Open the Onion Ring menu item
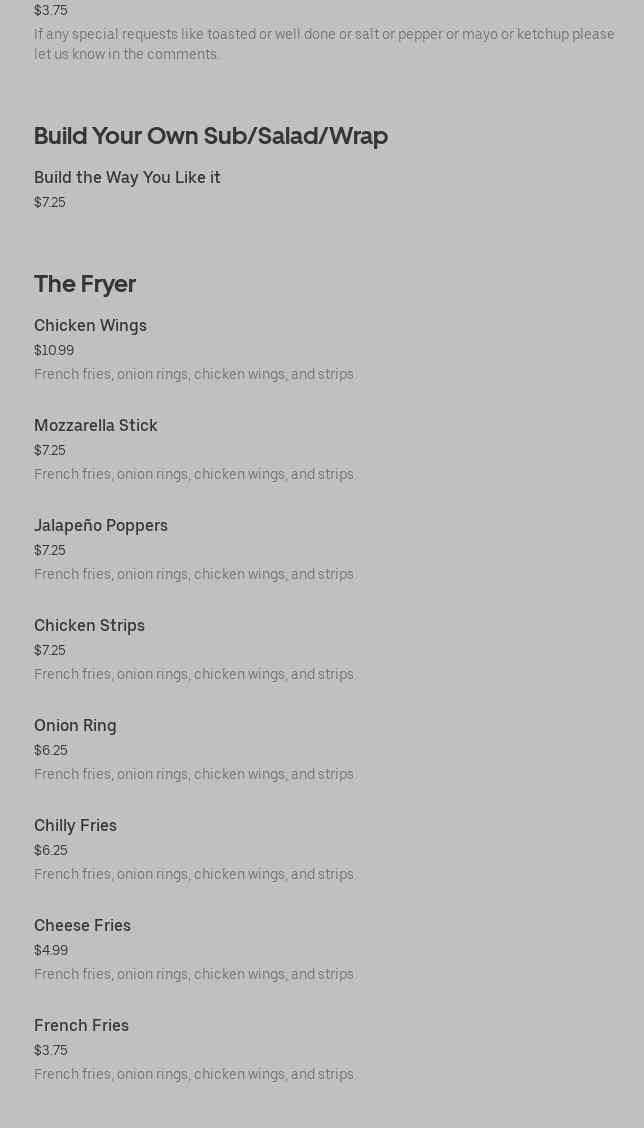The image size is (644, 1128). pos(75,726)
